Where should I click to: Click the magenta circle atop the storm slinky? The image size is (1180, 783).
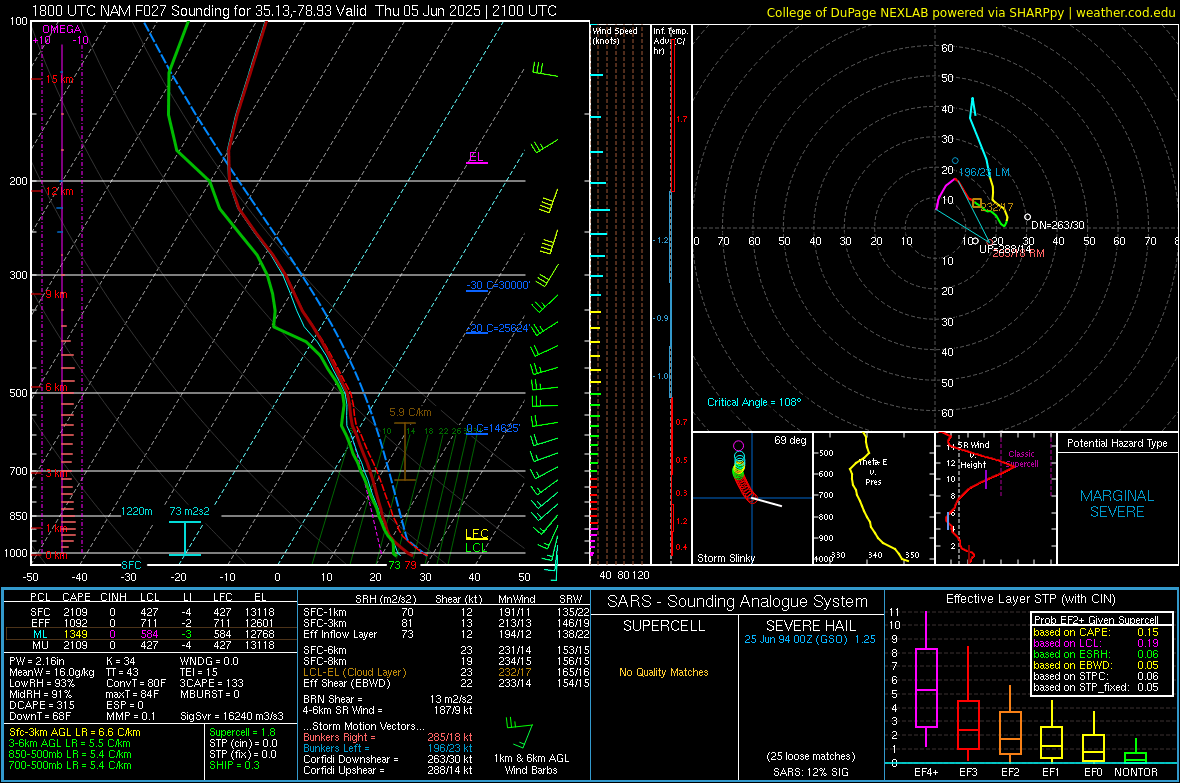point(738,446)
